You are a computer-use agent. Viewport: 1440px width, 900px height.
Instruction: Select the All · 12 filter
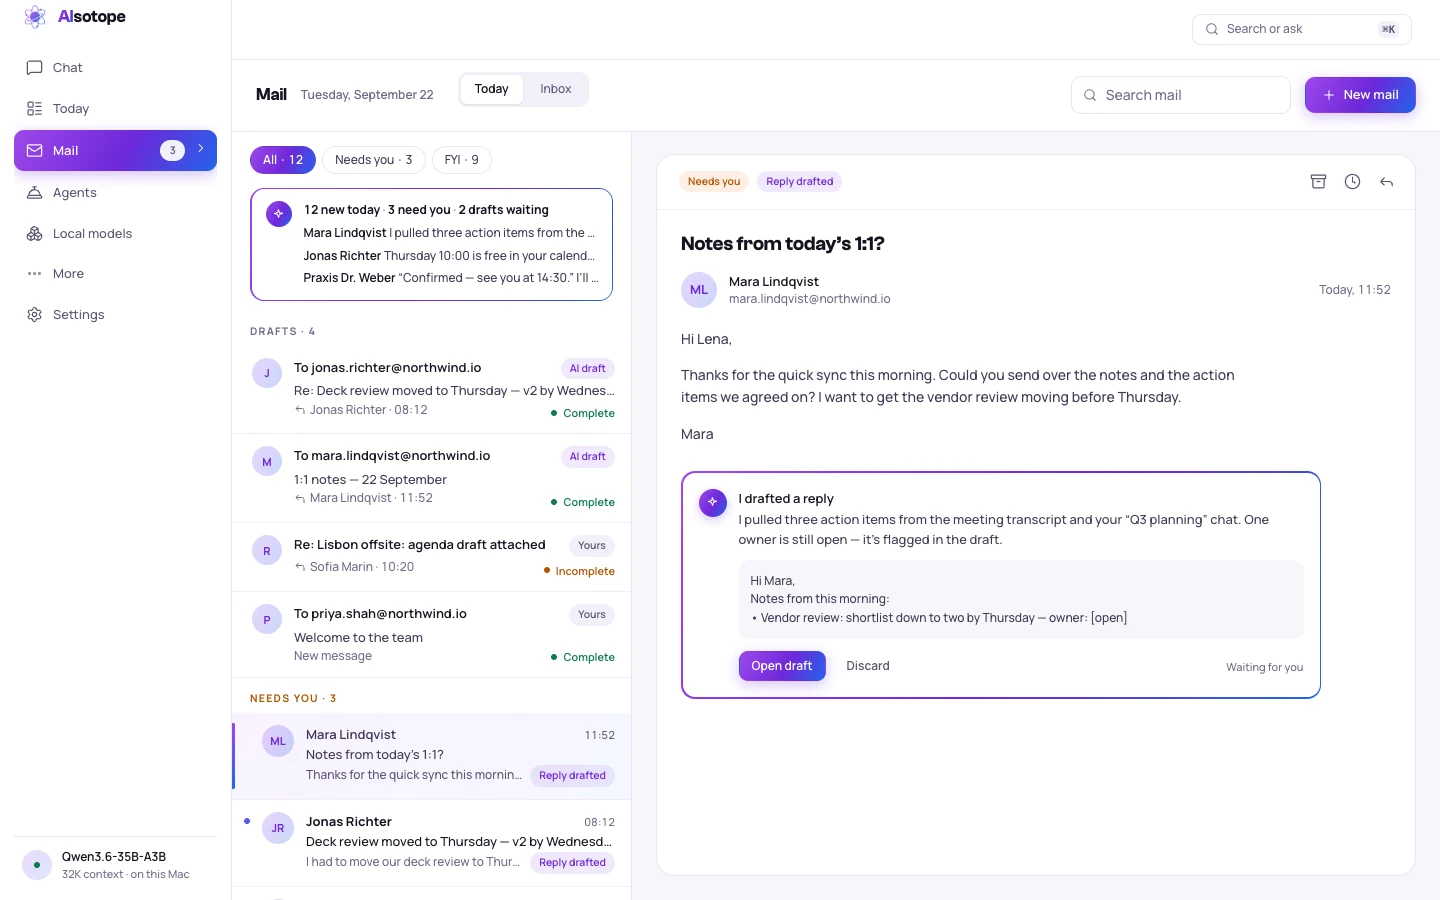(283, 160)
